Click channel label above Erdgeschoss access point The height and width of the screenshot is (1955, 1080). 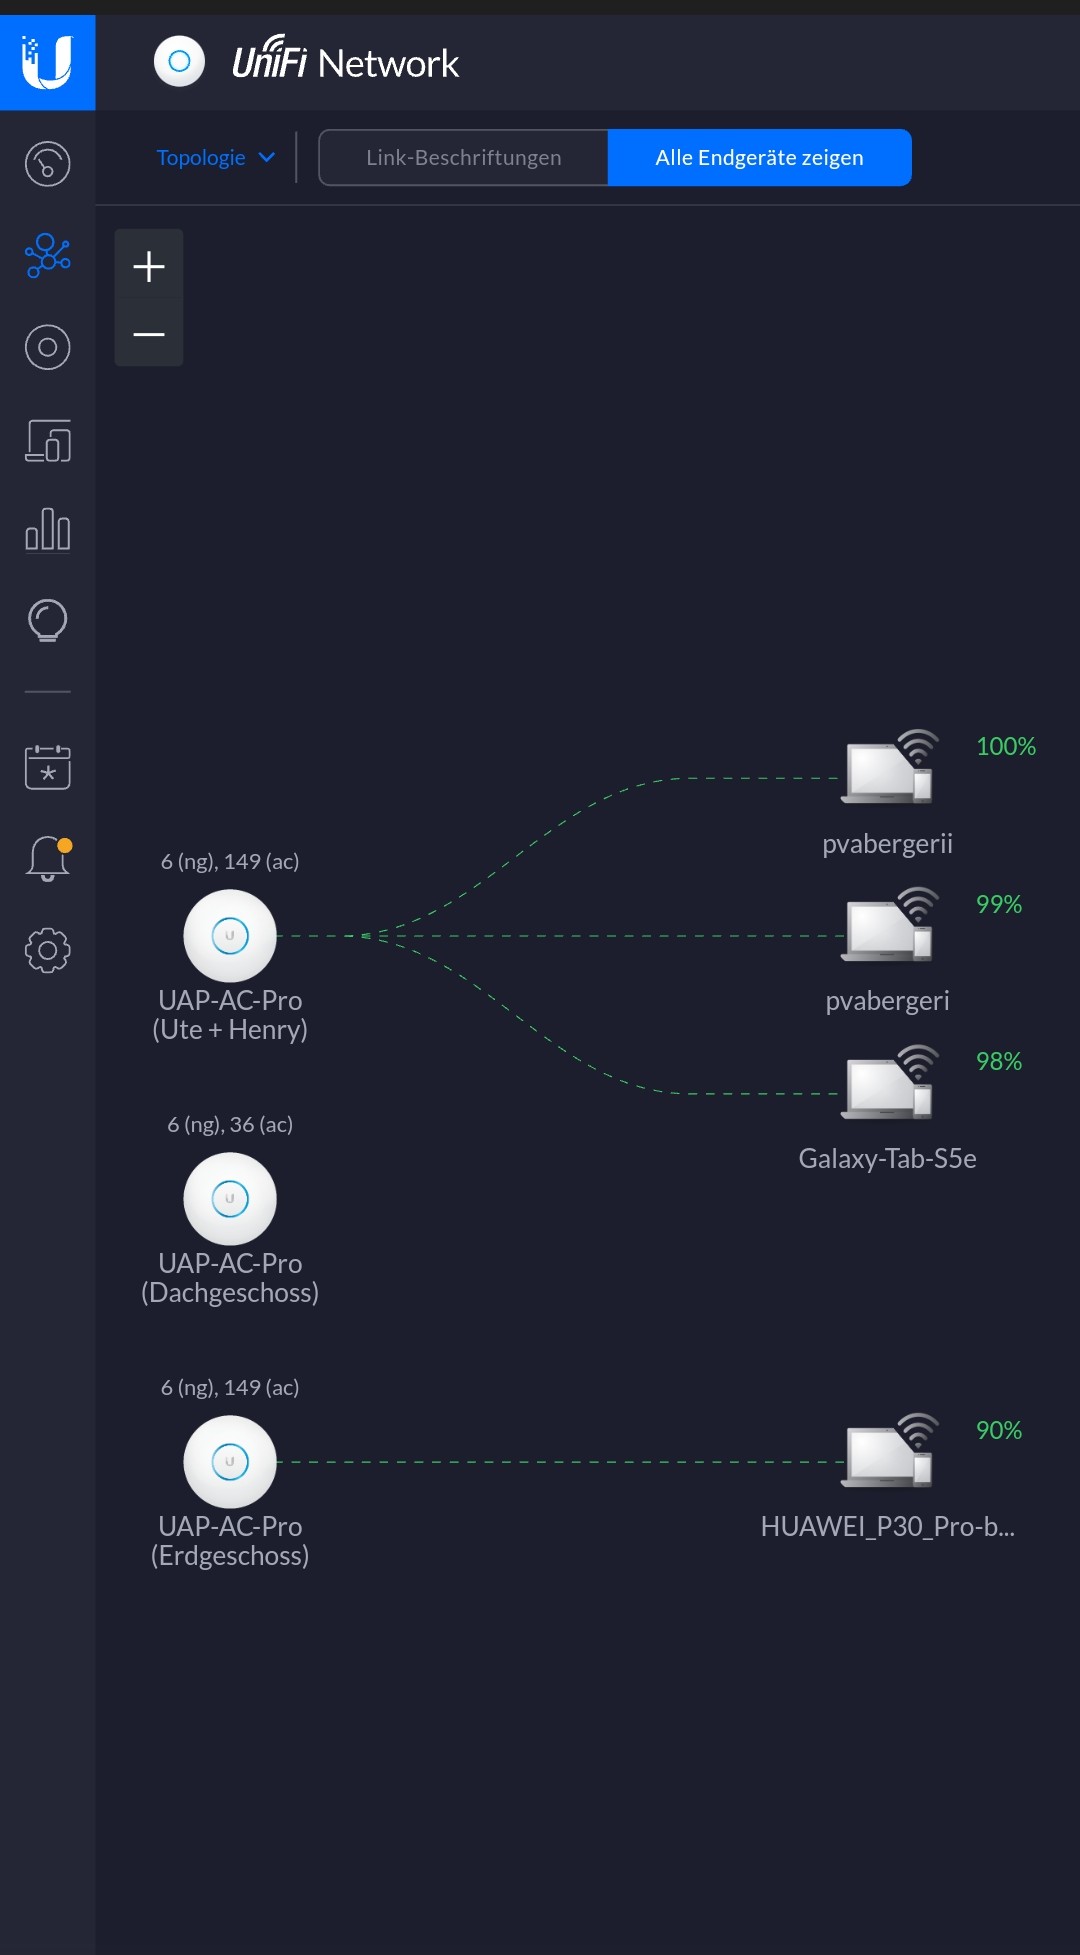click(x=230, y=1387)
